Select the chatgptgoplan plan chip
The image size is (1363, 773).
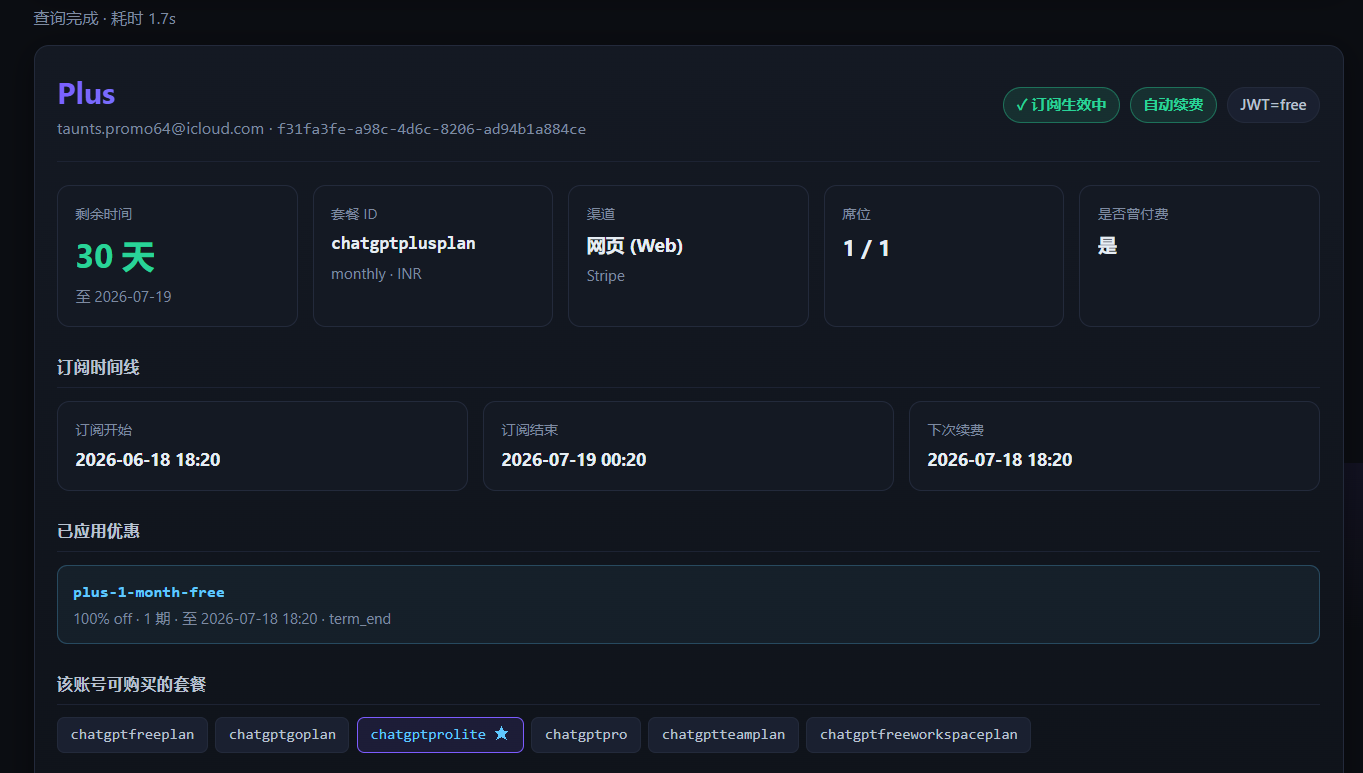click(282, 735)
